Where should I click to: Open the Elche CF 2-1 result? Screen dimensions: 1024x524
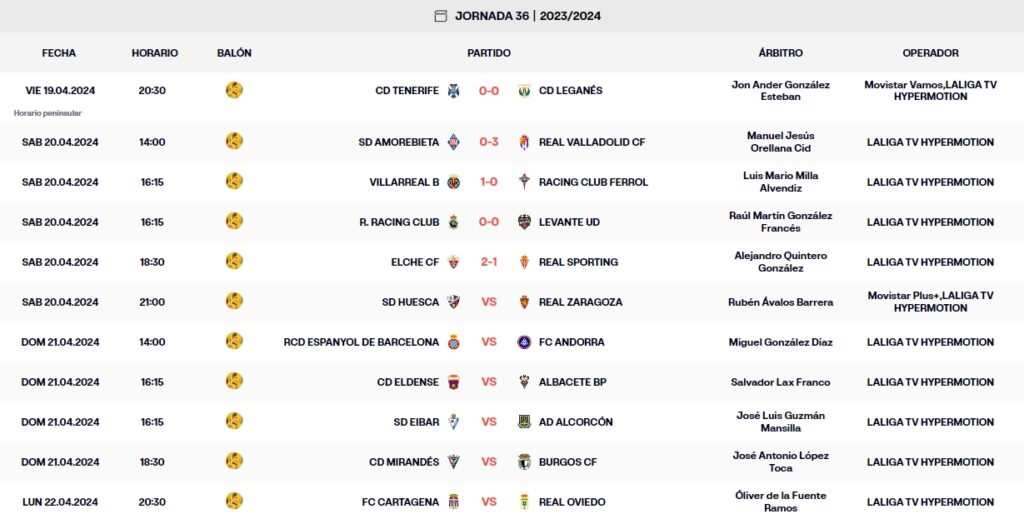click(489, 262)
